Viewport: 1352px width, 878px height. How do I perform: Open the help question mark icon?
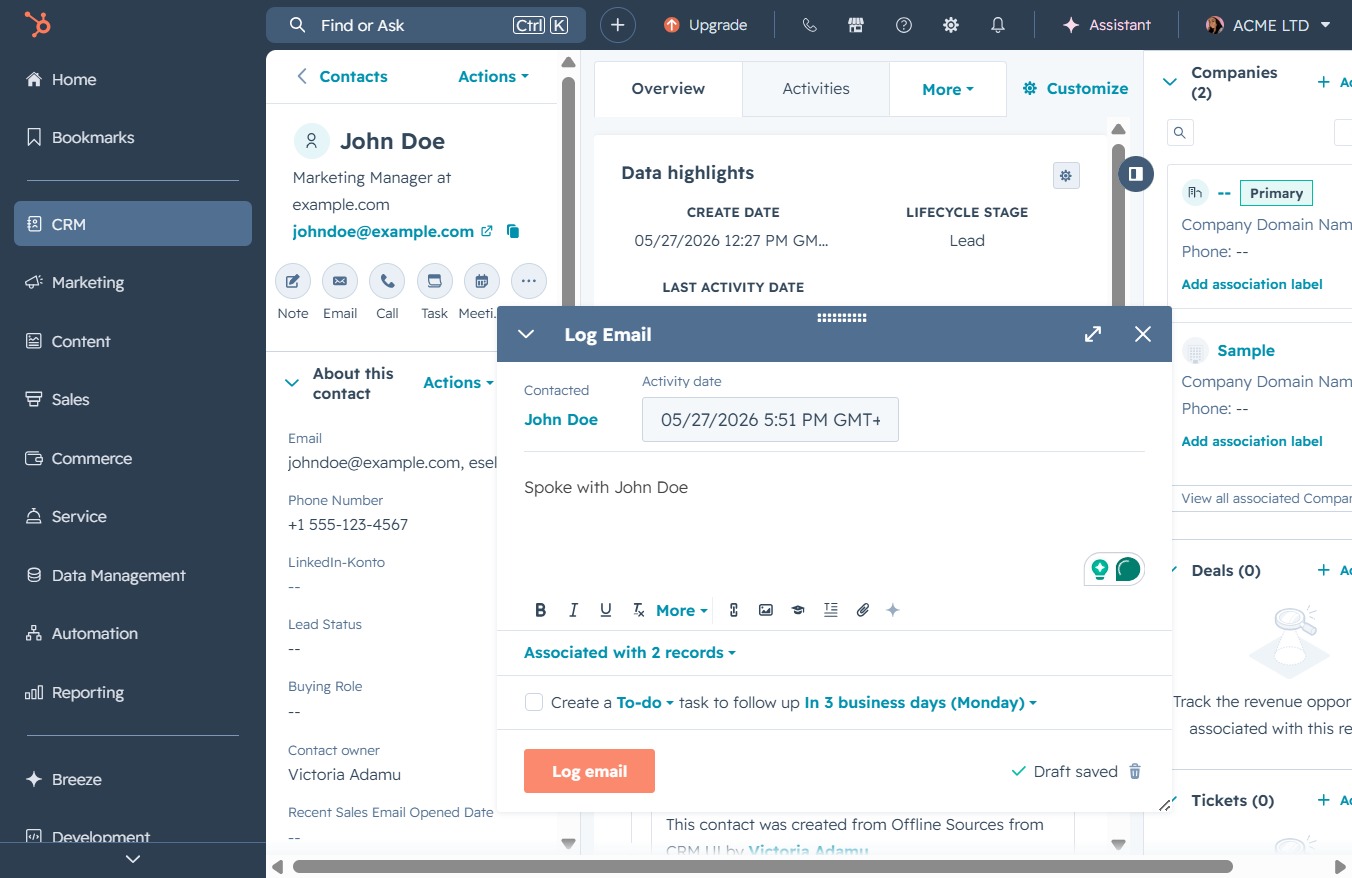click(904, 25)
